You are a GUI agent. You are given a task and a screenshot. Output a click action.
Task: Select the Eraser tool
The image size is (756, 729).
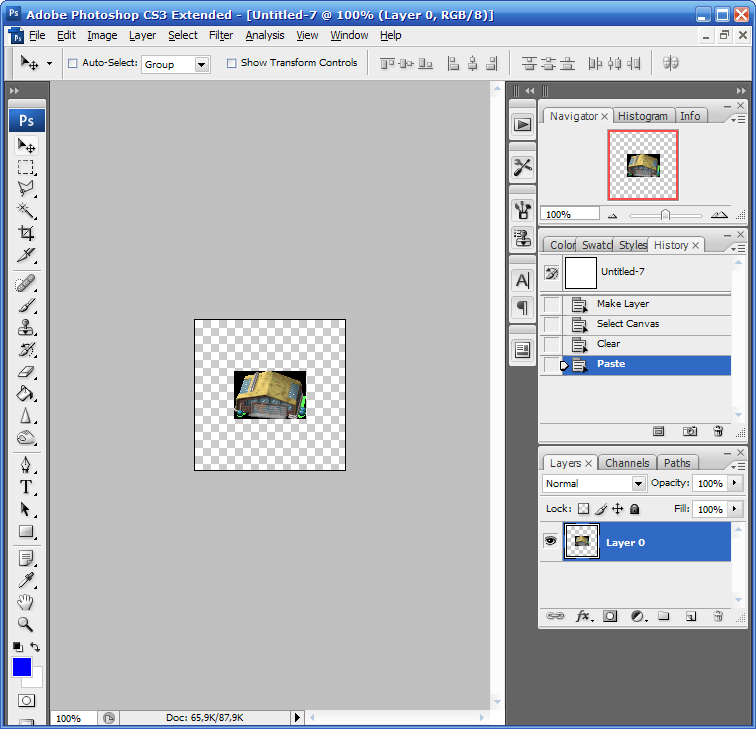click(26, 372)
